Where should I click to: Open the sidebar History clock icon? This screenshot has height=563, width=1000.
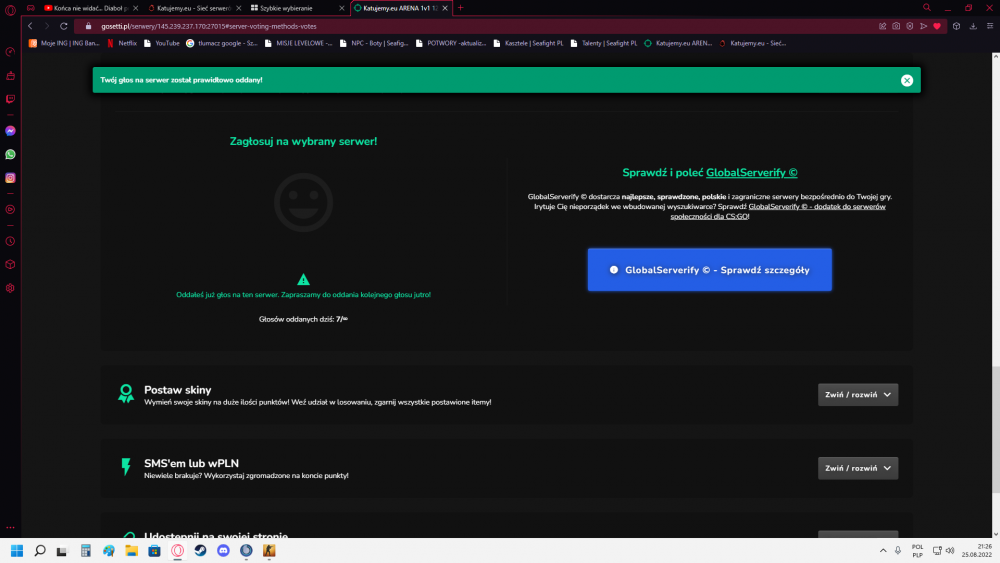[x=10, y=241]
